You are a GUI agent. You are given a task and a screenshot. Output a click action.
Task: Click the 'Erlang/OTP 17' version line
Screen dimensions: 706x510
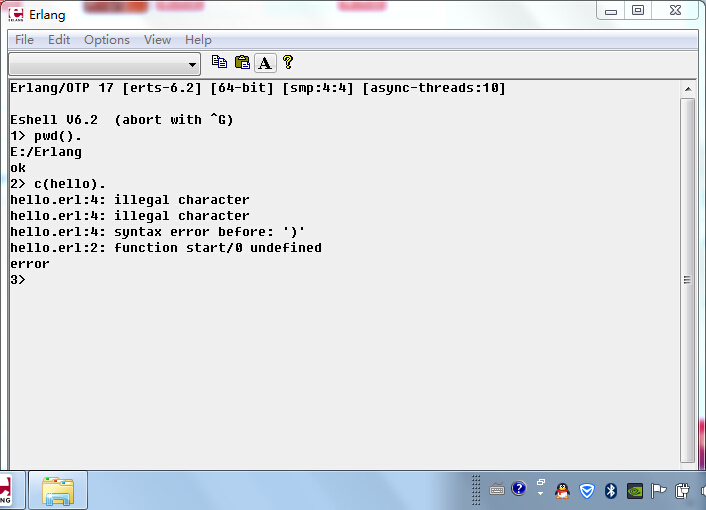[258, 88]
